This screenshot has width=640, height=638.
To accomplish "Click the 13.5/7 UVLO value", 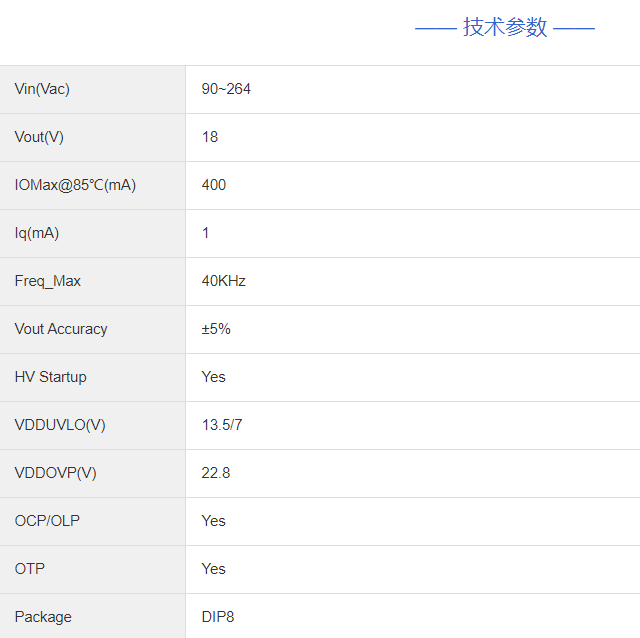I will click(x=222, y=425).
